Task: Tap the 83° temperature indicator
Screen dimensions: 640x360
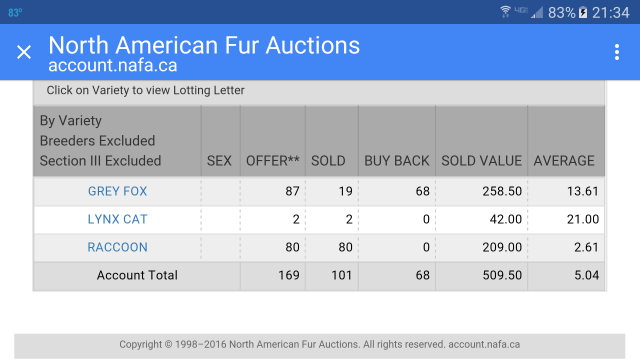Action: [15, 13]
